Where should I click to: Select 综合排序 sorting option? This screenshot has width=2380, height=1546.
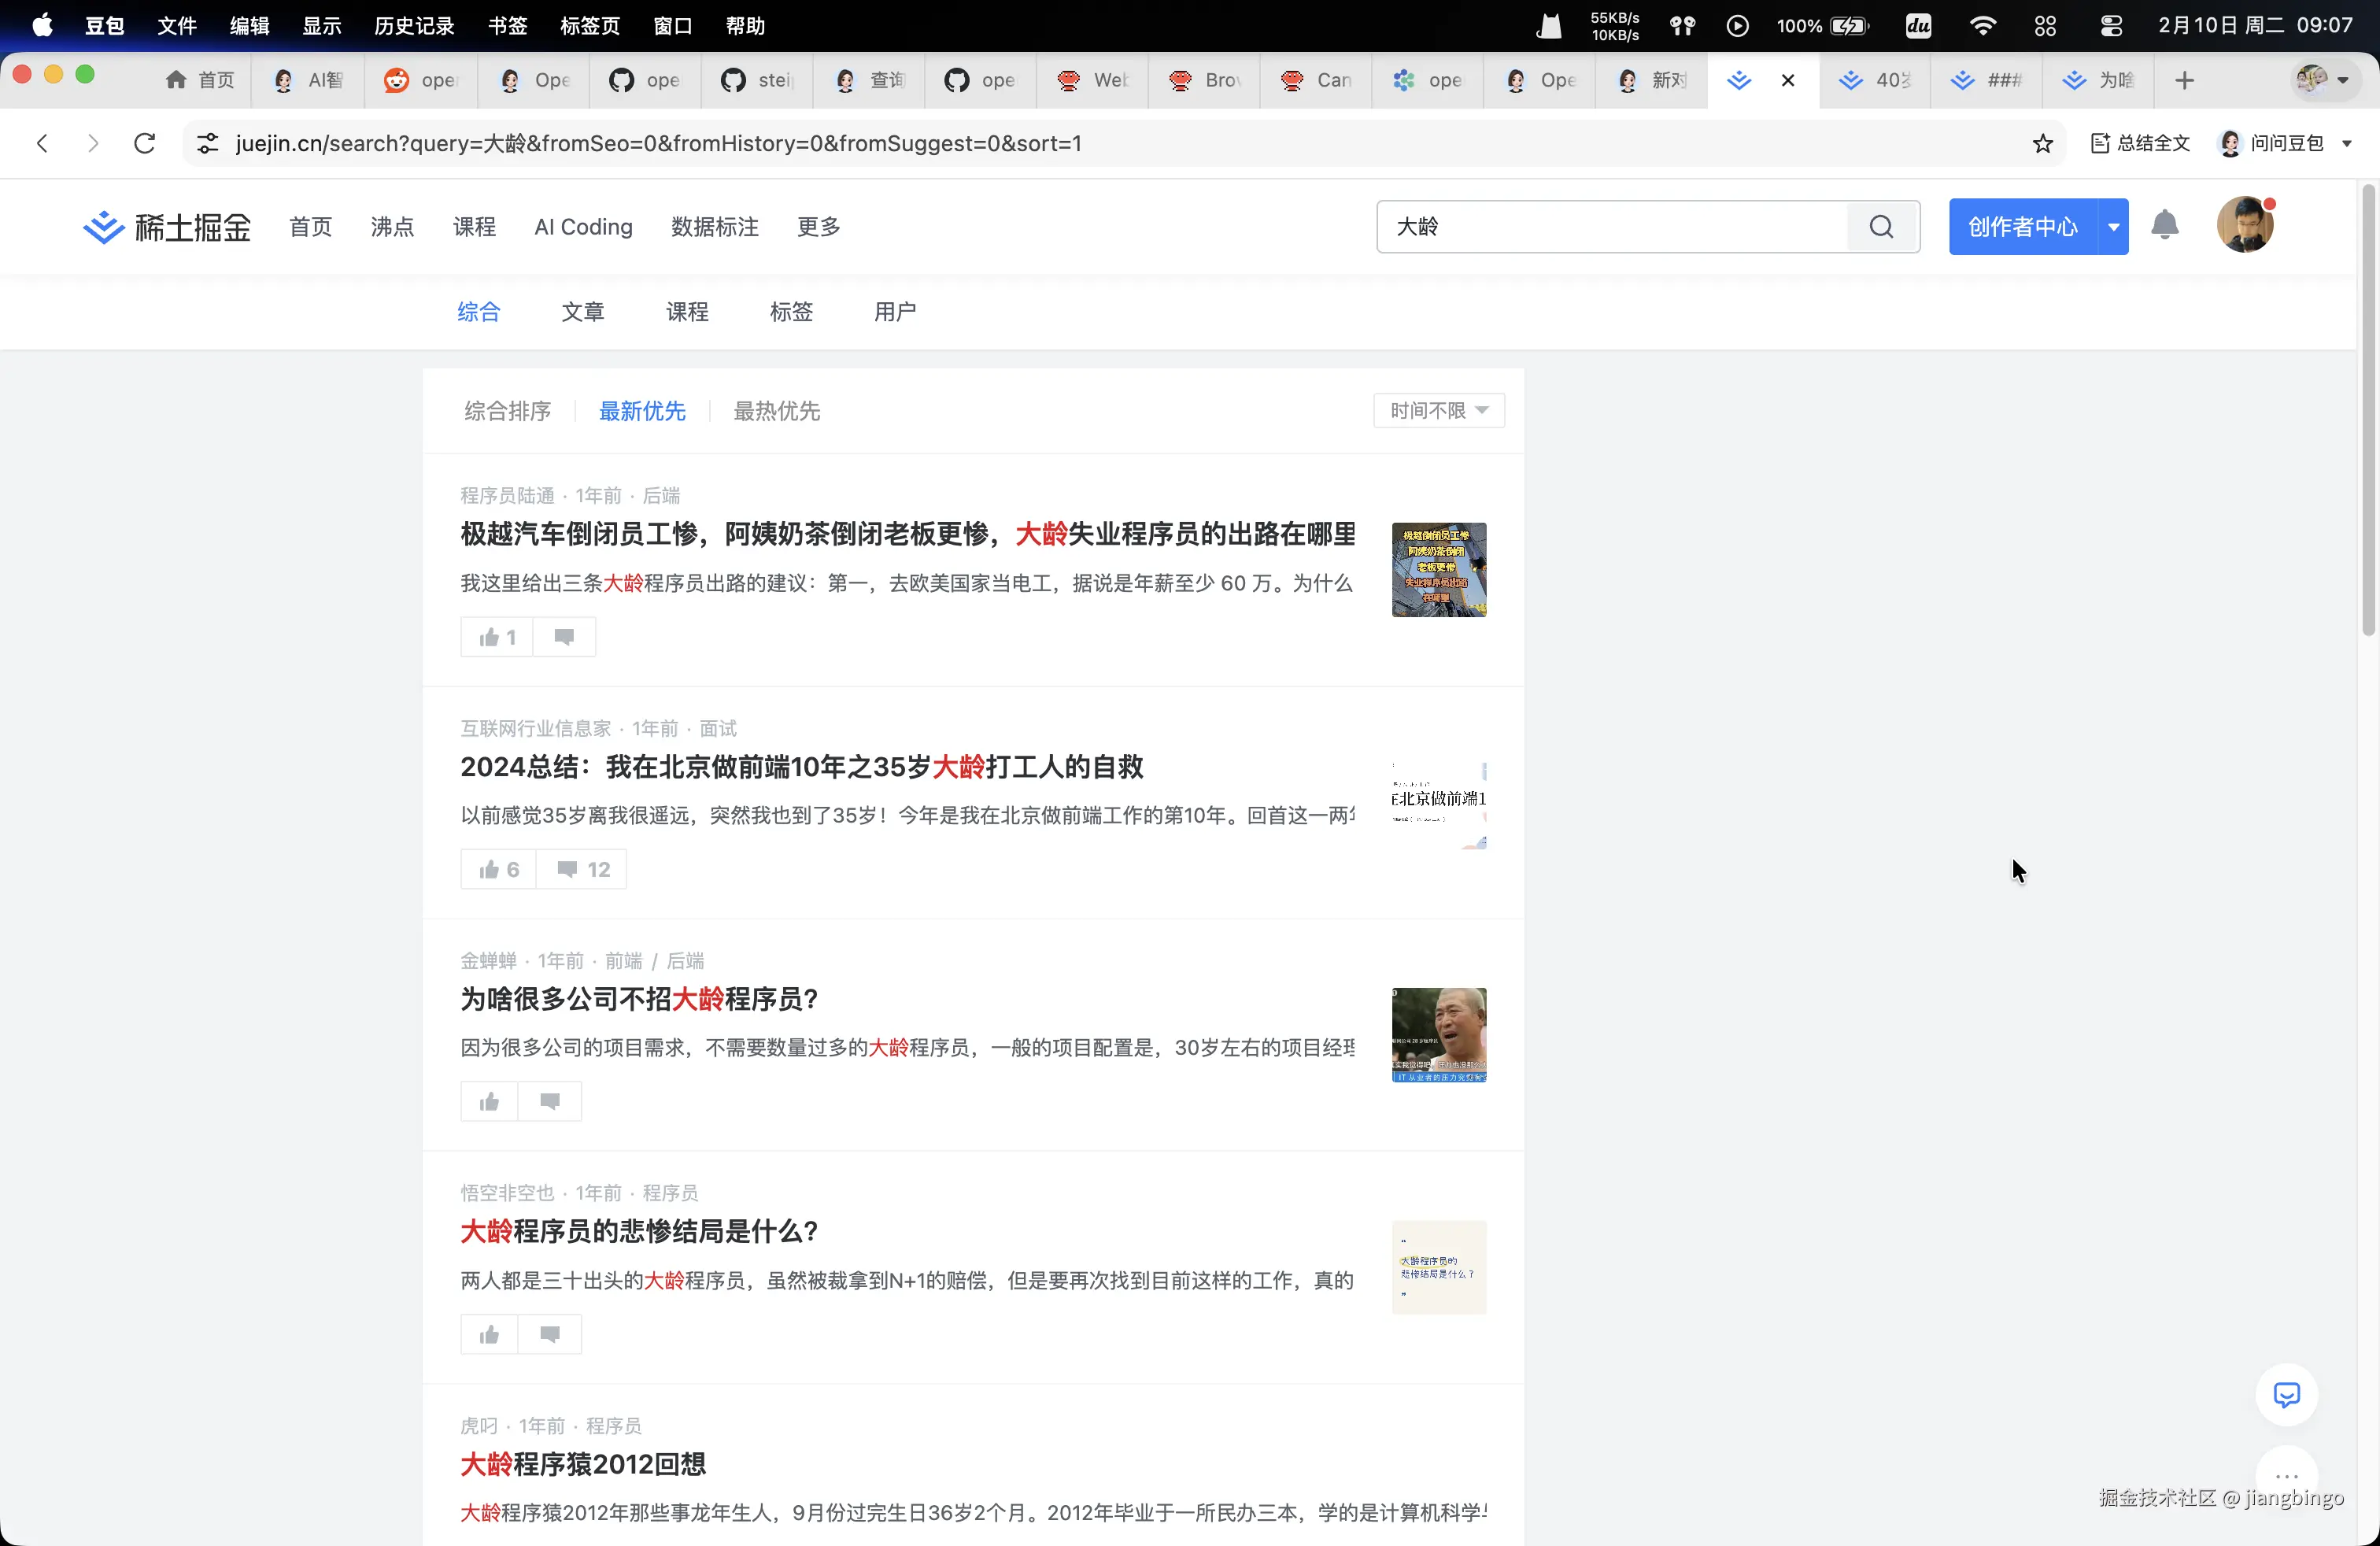507,411
